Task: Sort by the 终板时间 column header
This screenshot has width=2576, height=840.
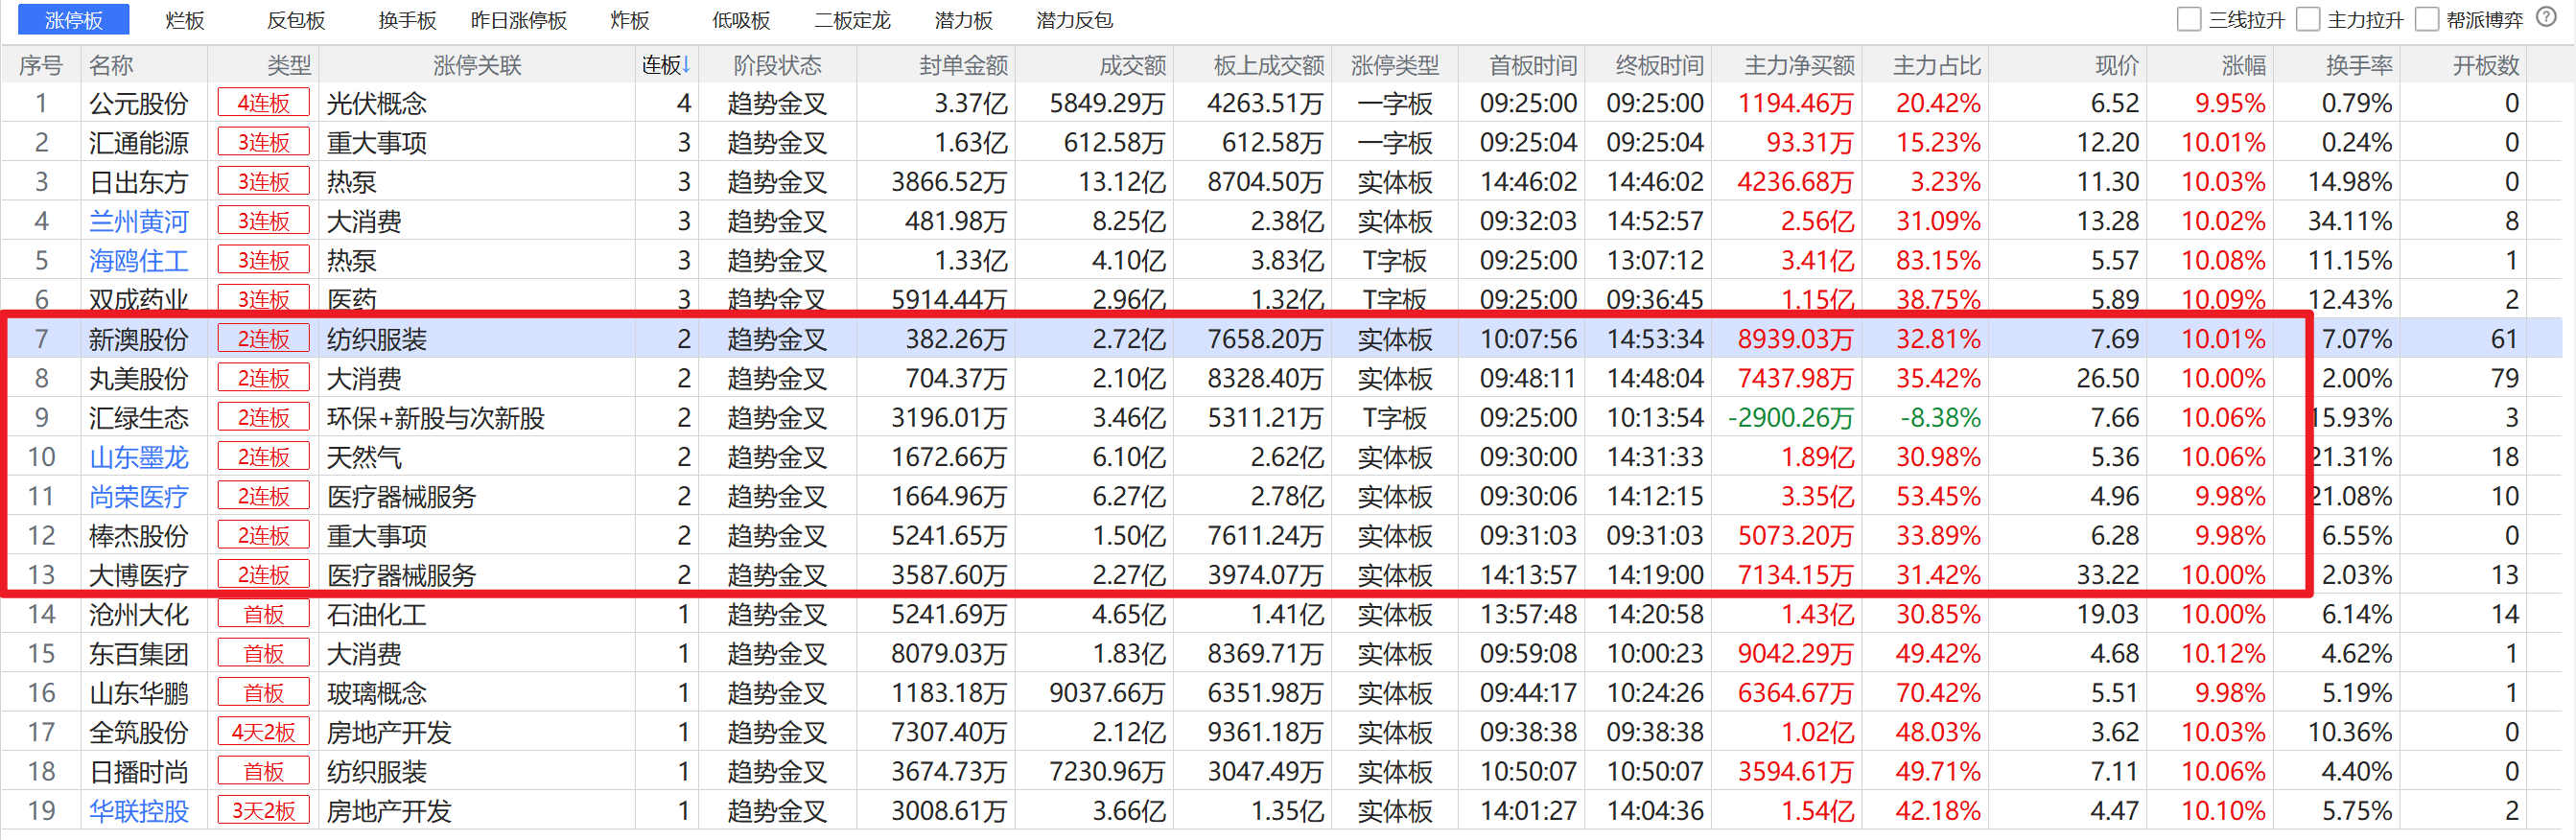Action: 1659,65
